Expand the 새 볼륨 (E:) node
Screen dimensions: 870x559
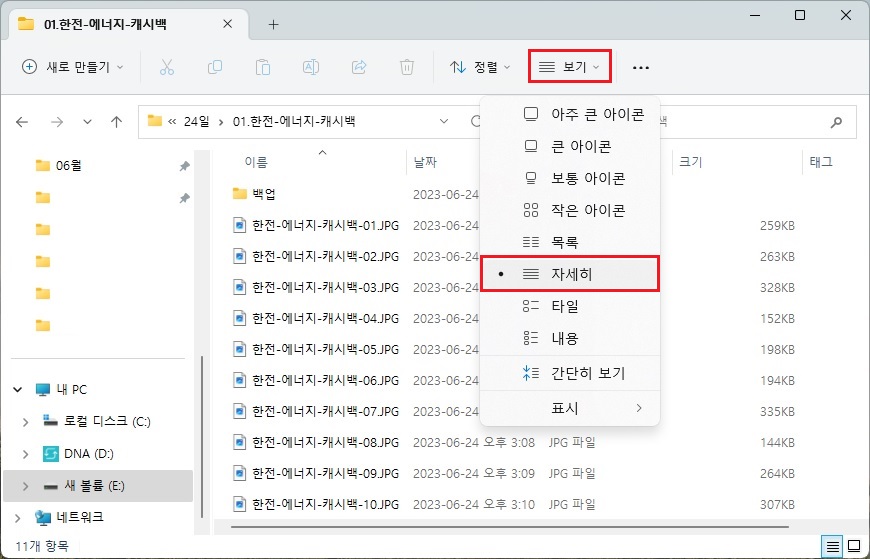(25, 486)
